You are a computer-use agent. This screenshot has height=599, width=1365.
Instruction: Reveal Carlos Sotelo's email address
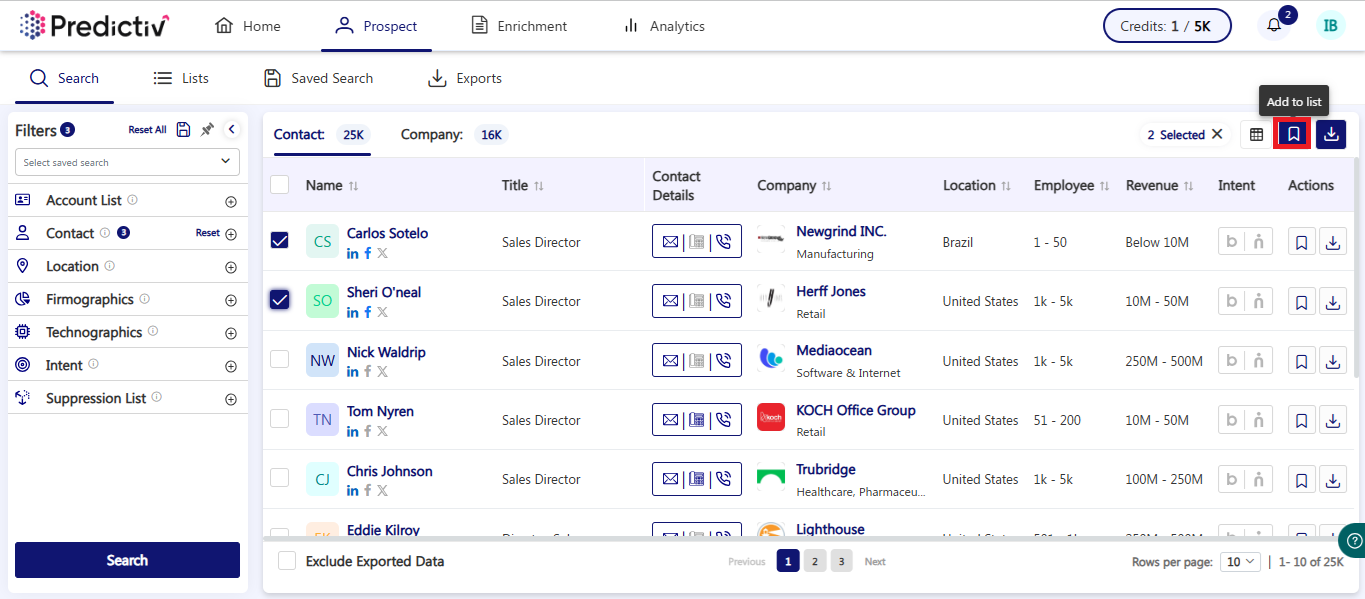670,242
